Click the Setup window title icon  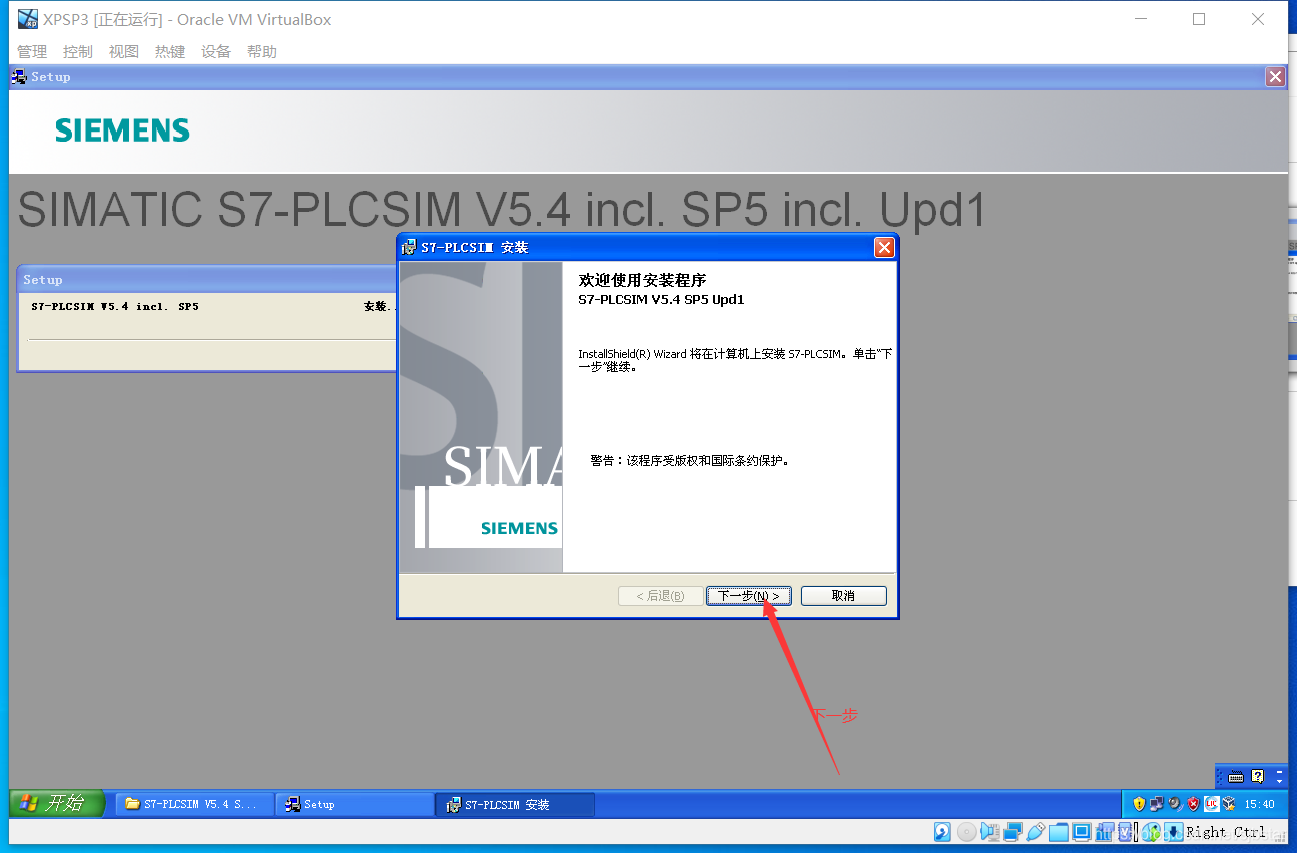click(x=19, y=77)
